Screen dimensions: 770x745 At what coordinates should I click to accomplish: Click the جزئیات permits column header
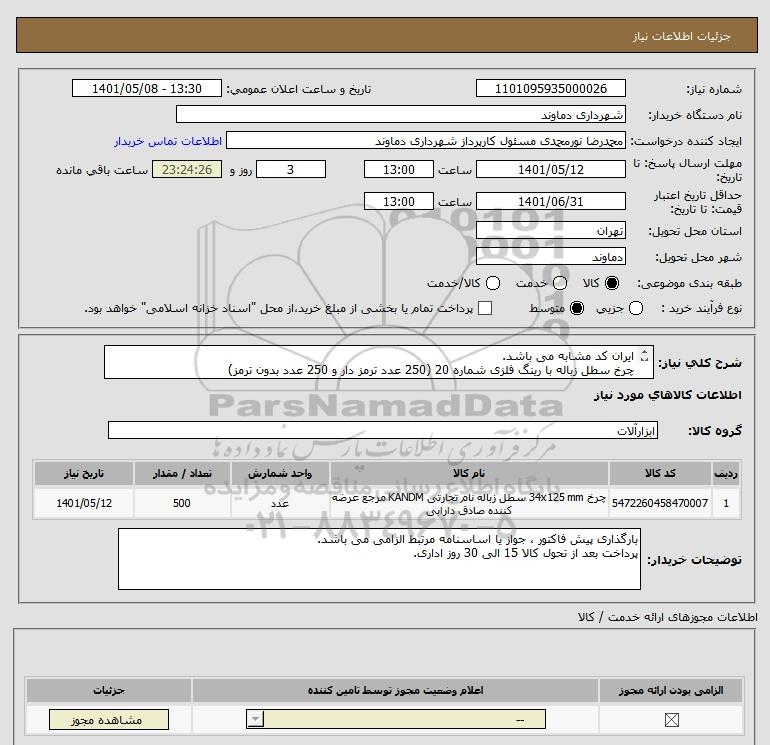tap(109, 690)
